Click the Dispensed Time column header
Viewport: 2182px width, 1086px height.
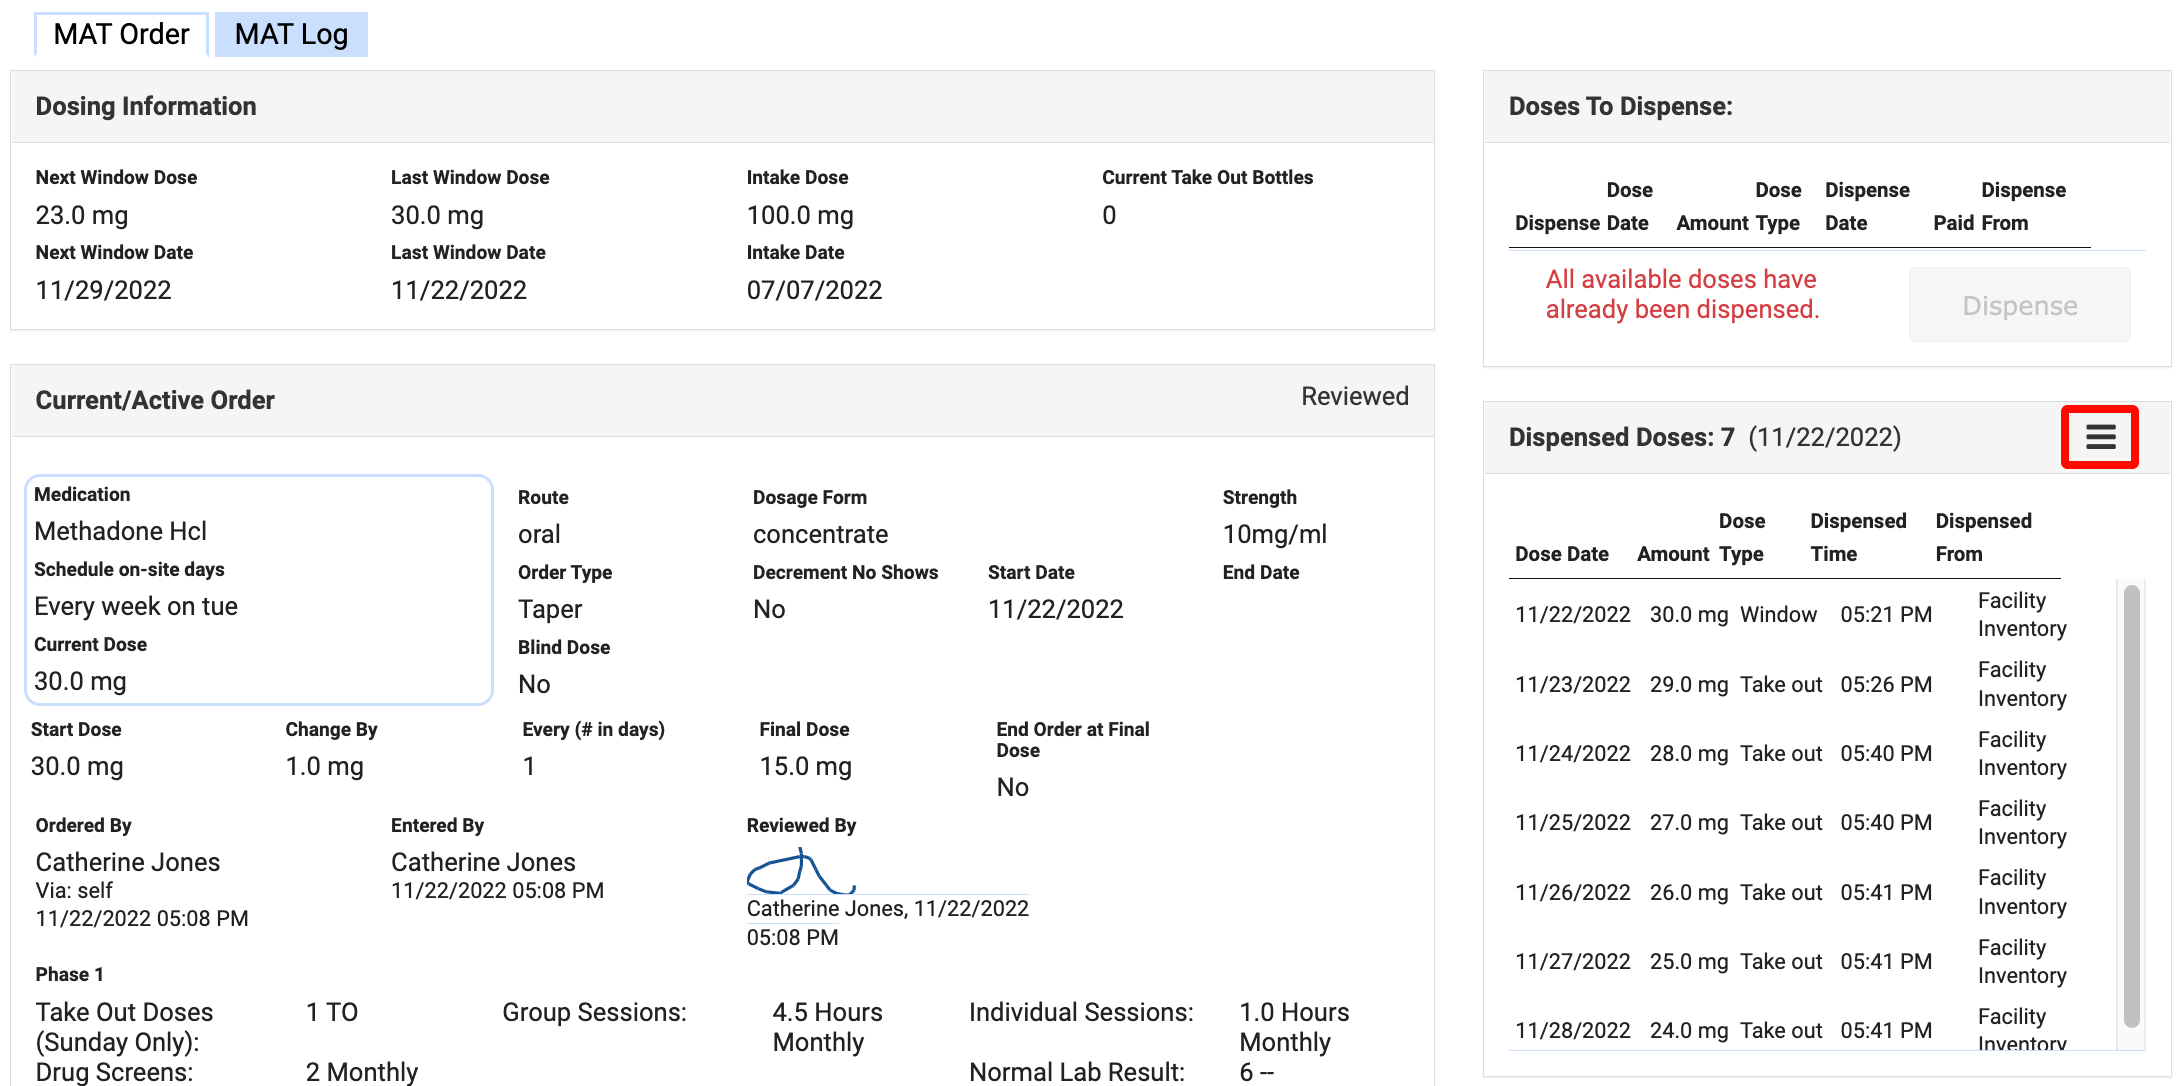(x=1857, y=537)
